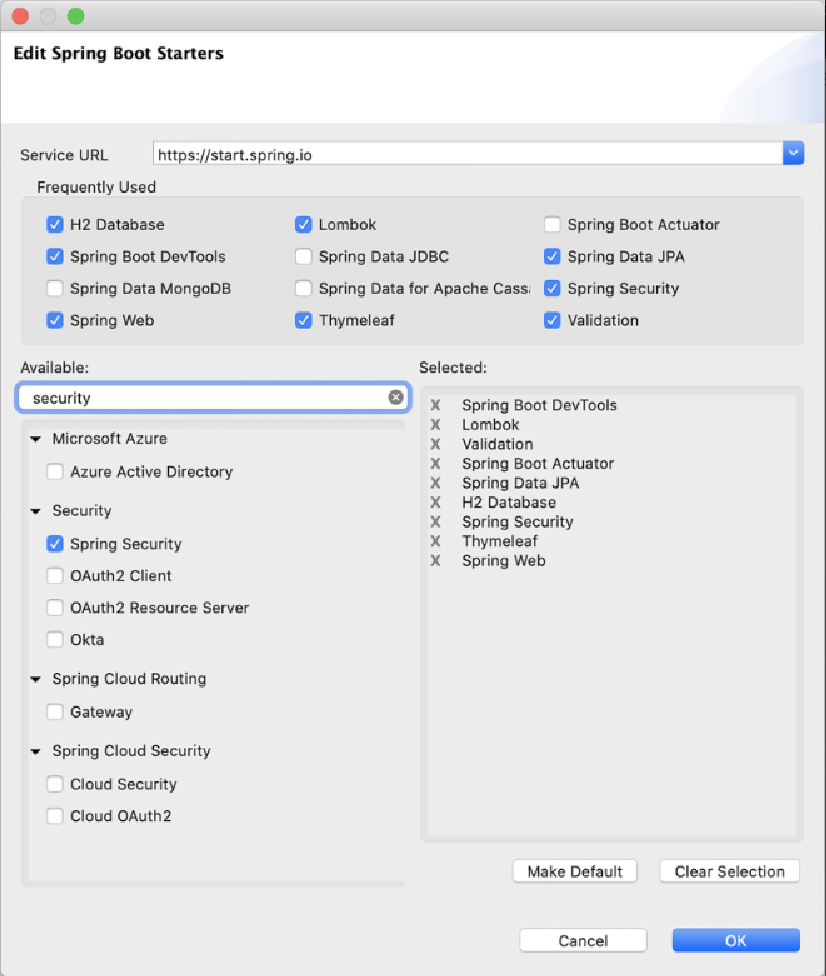
Task: Uncheck Spring Data JPA in Frequently Used
Action: point(552,256)
